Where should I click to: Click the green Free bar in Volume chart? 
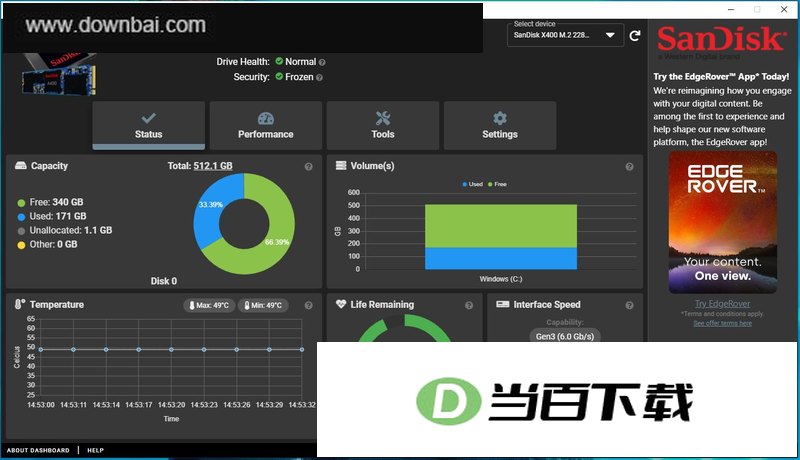(x=501, y=226)
